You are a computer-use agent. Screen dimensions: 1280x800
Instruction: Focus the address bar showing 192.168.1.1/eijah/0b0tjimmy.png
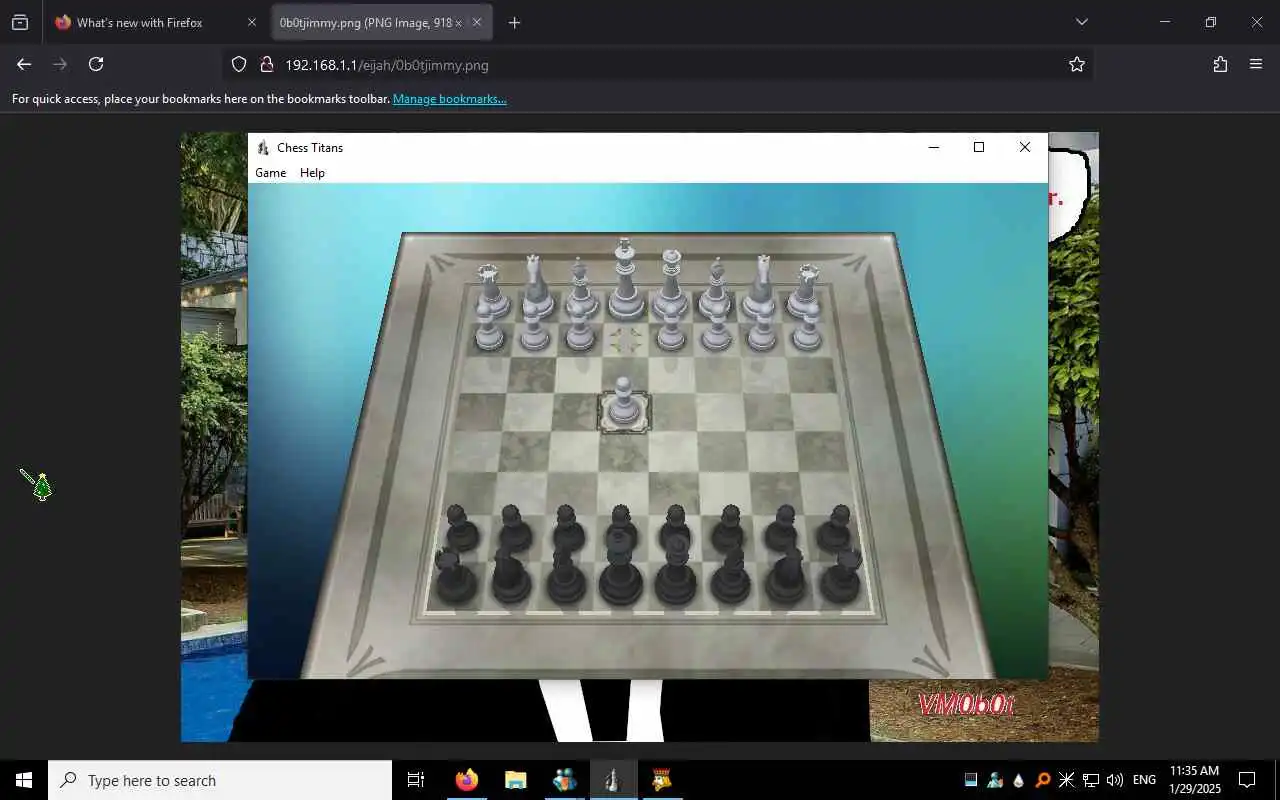tap(660, 65)
